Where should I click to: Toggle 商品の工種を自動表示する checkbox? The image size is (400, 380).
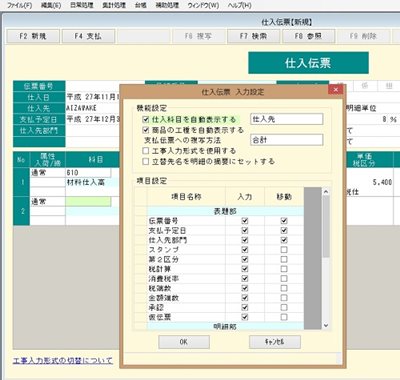point(146,130)
